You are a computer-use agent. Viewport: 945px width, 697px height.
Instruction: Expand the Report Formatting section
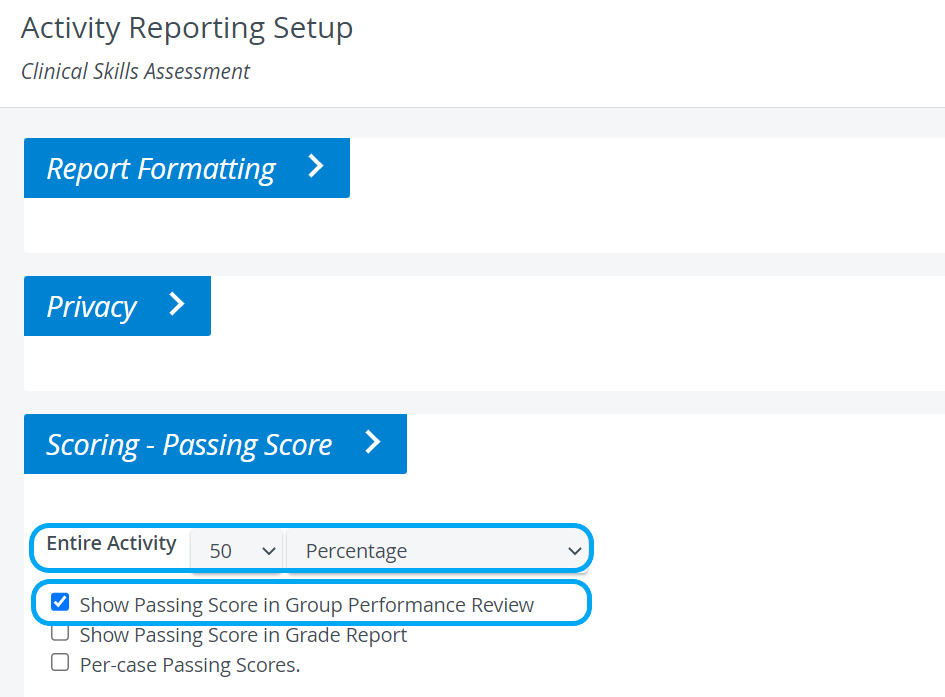pos(187,168)
